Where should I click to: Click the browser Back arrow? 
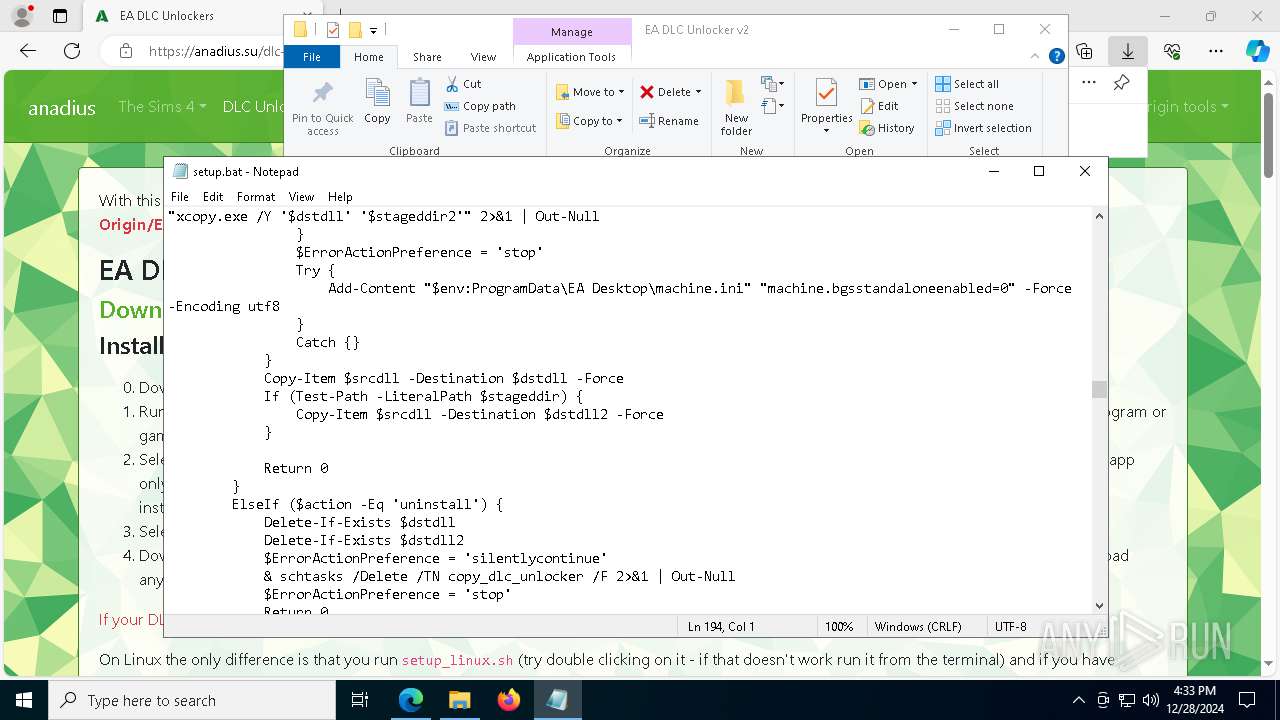tap(28, 51)
